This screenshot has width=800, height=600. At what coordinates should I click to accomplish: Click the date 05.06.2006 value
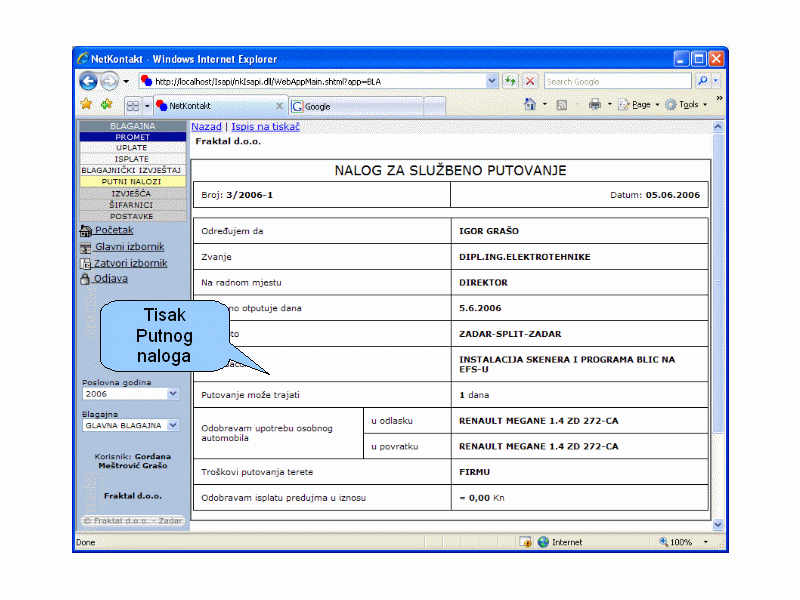(x=672, y=195)
